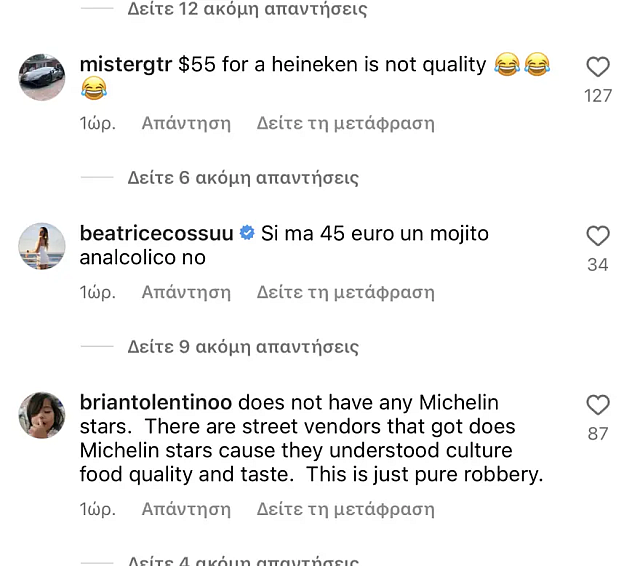
Task: Like mistergtr's Heineken comment
Action: [597, 68]
